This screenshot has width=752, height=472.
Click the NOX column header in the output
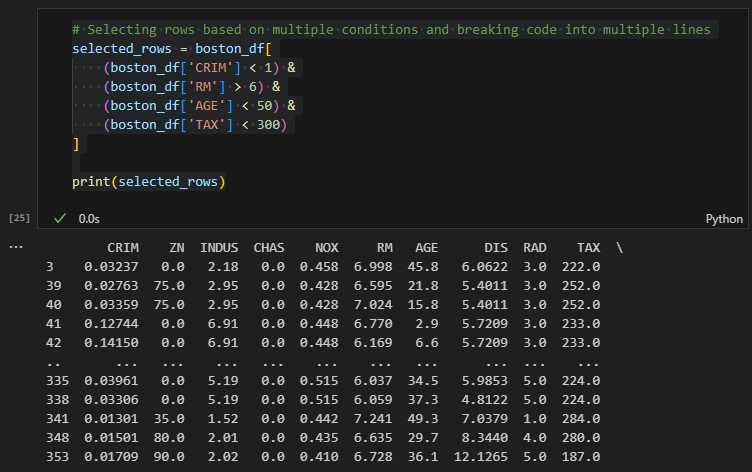coord(327,248)
